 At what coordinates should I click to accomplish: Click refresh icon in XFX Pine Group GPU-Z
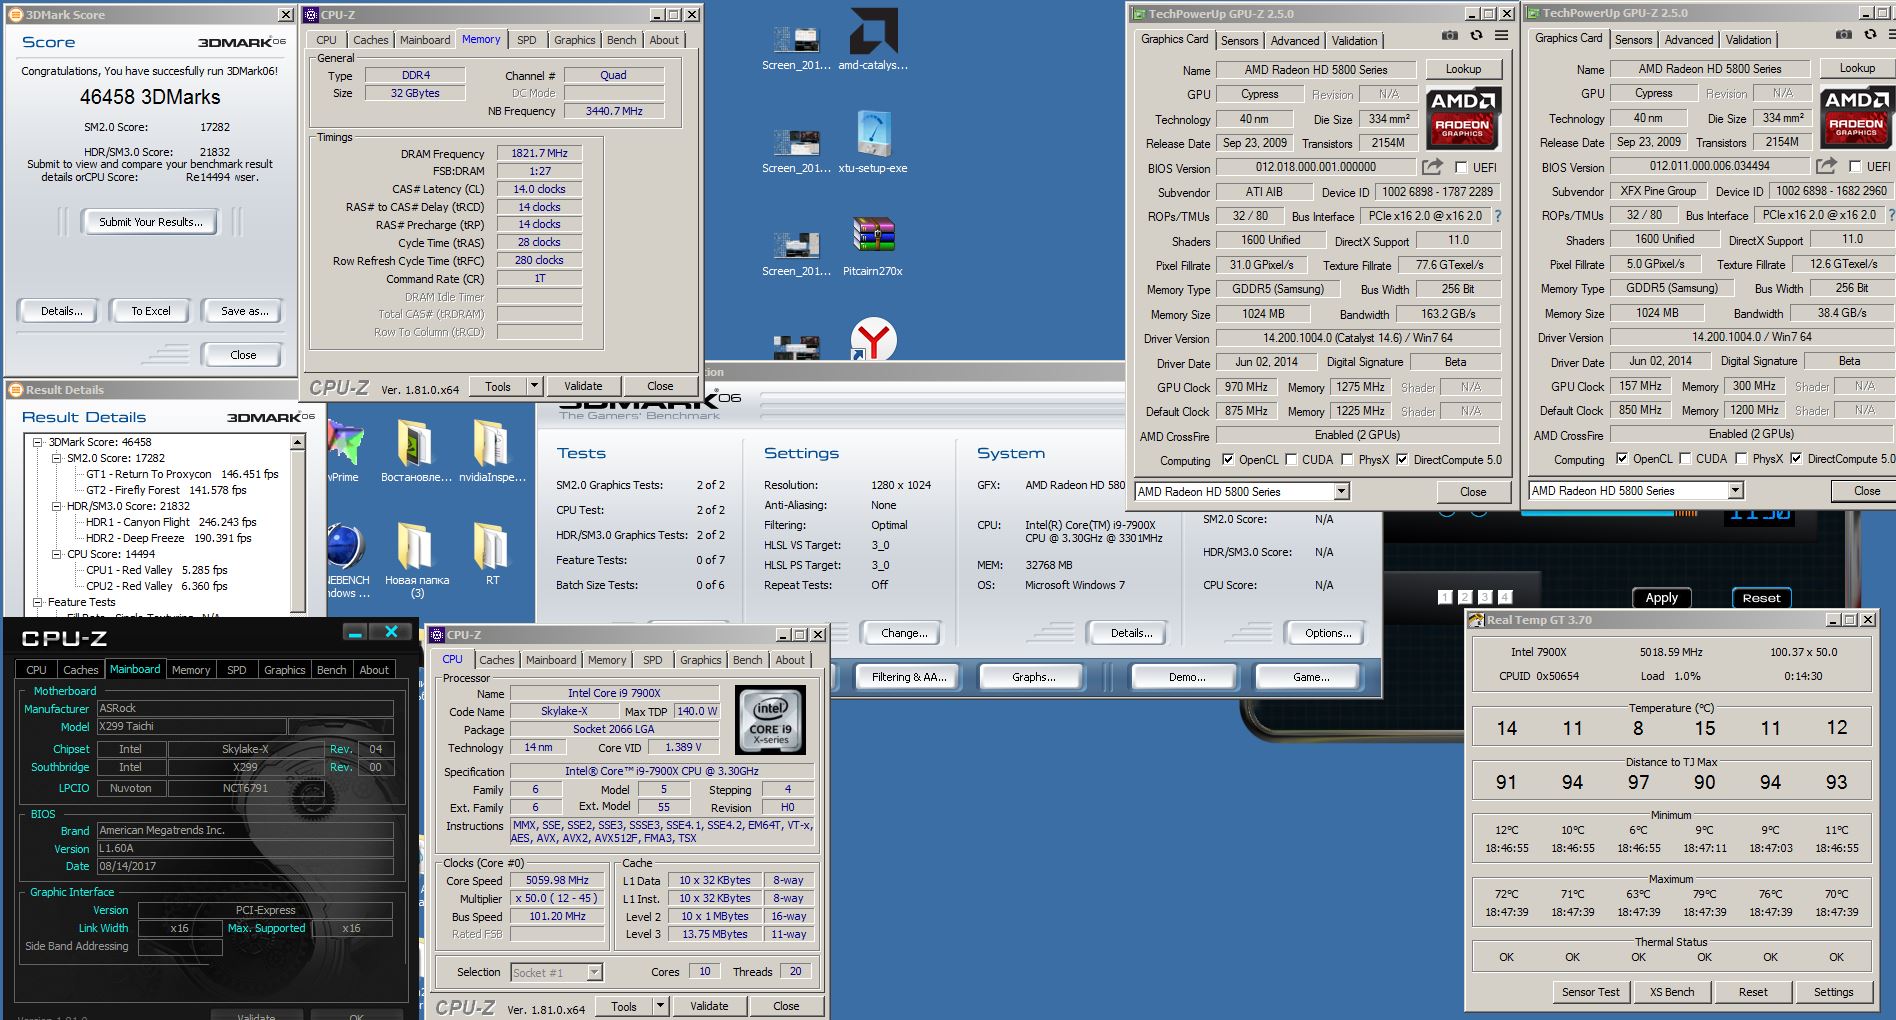tap(1869, 35)
